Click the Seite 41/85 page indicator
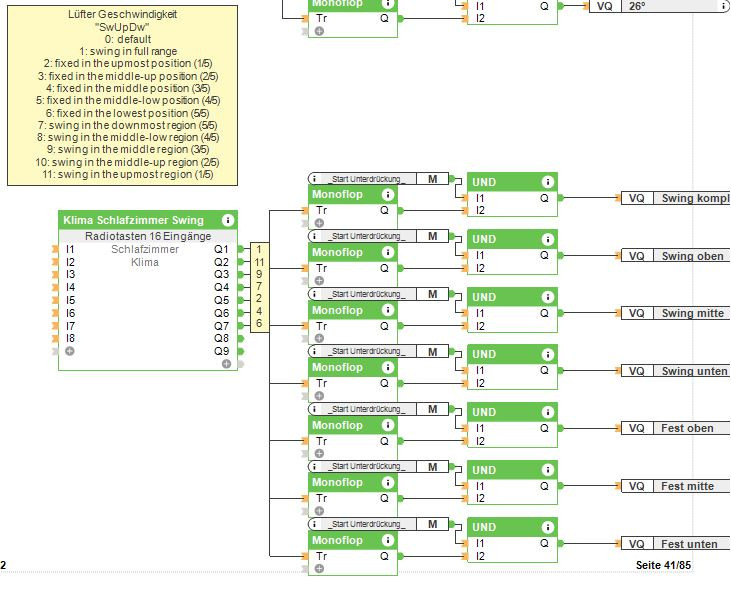 click(x=663, y=566)
